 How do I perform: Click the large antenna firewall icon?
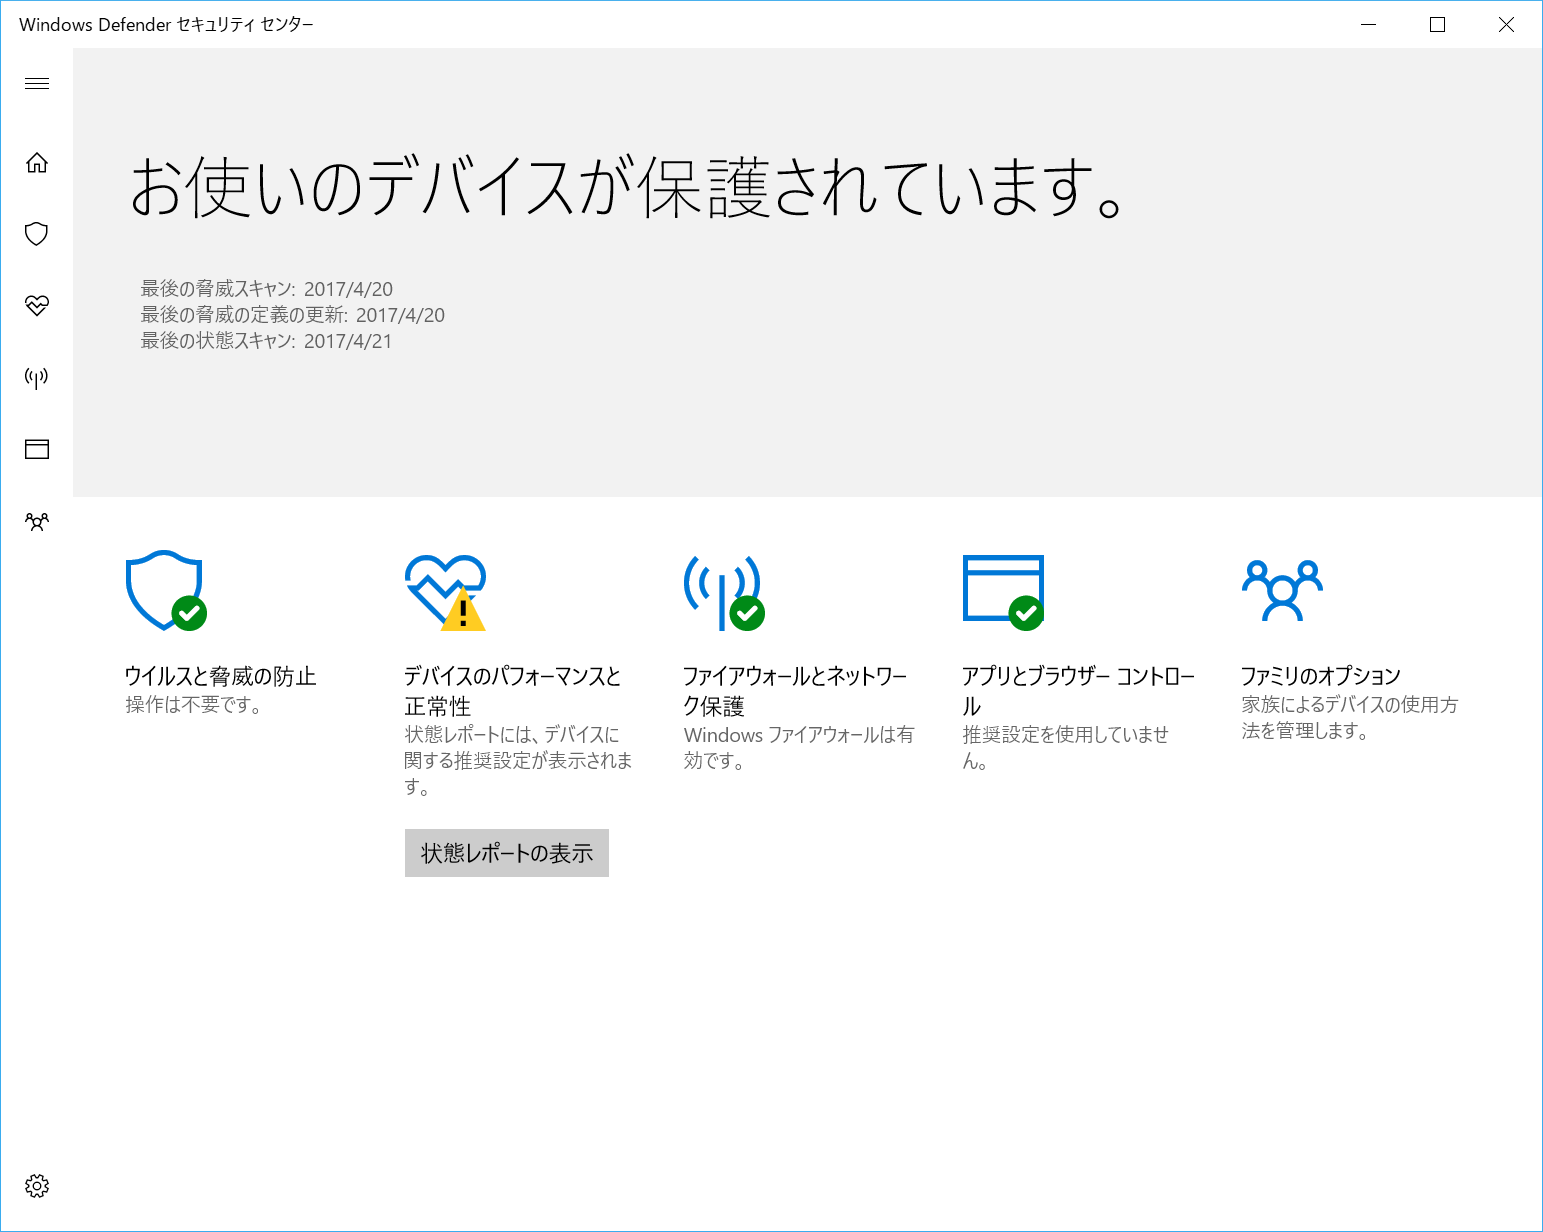(724, 592)
